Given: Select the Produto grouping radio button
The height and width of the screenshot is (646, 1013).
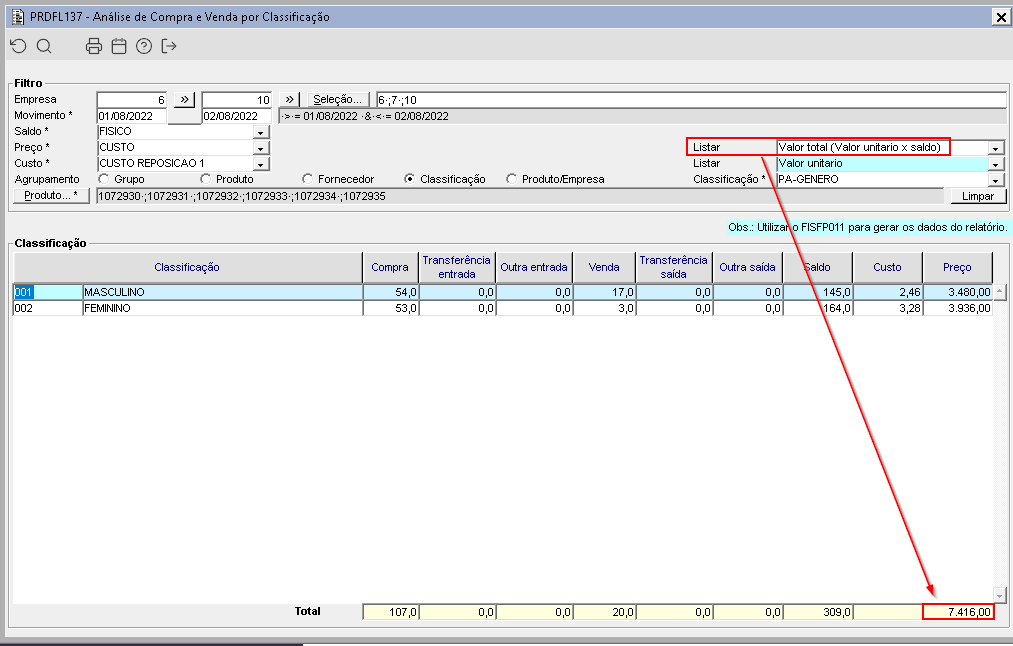Looking at the screenshot, I should (x=205, y=179).
